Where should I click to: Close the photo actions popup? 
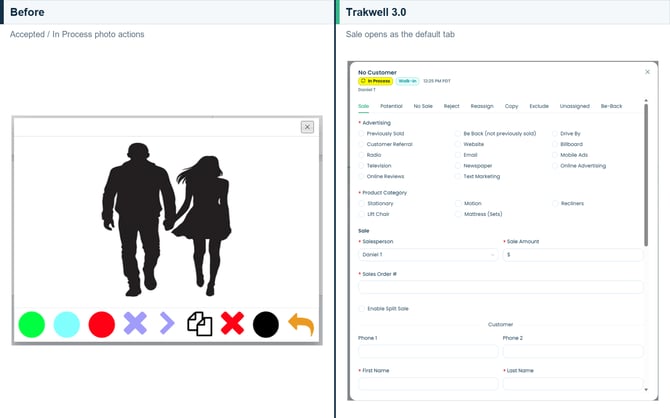tap(307, 127)
